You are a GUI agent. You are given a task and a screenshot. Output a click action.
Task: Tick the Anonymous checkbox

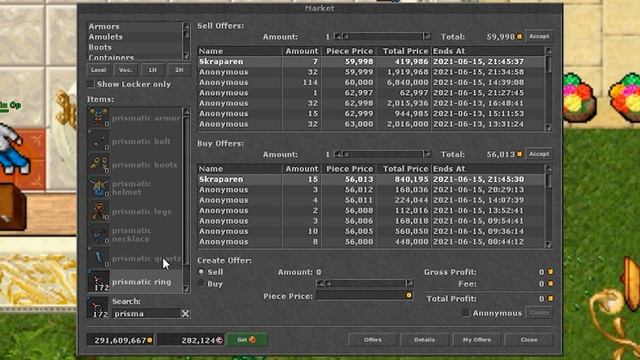pyautogui.click(x=465, y=313)
